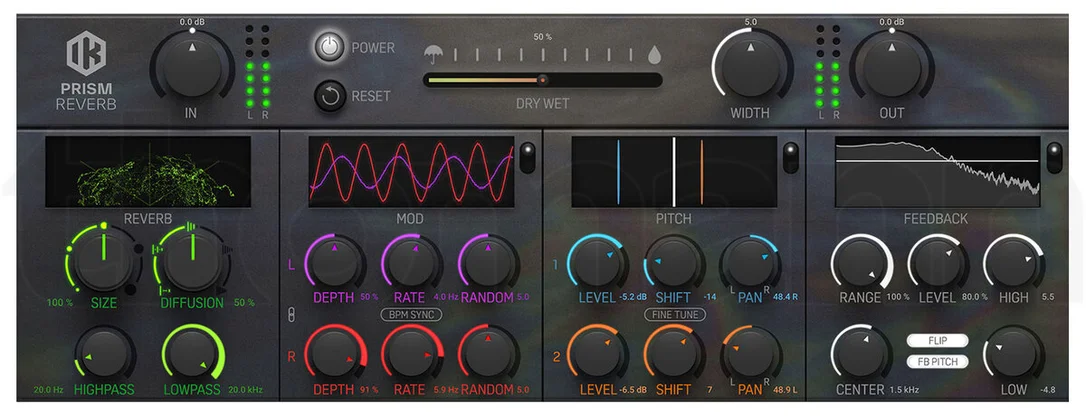This screenshot has height=417, width=1086.
Task: Toggle the FLIP button
Action: click(x=937, y=341)
